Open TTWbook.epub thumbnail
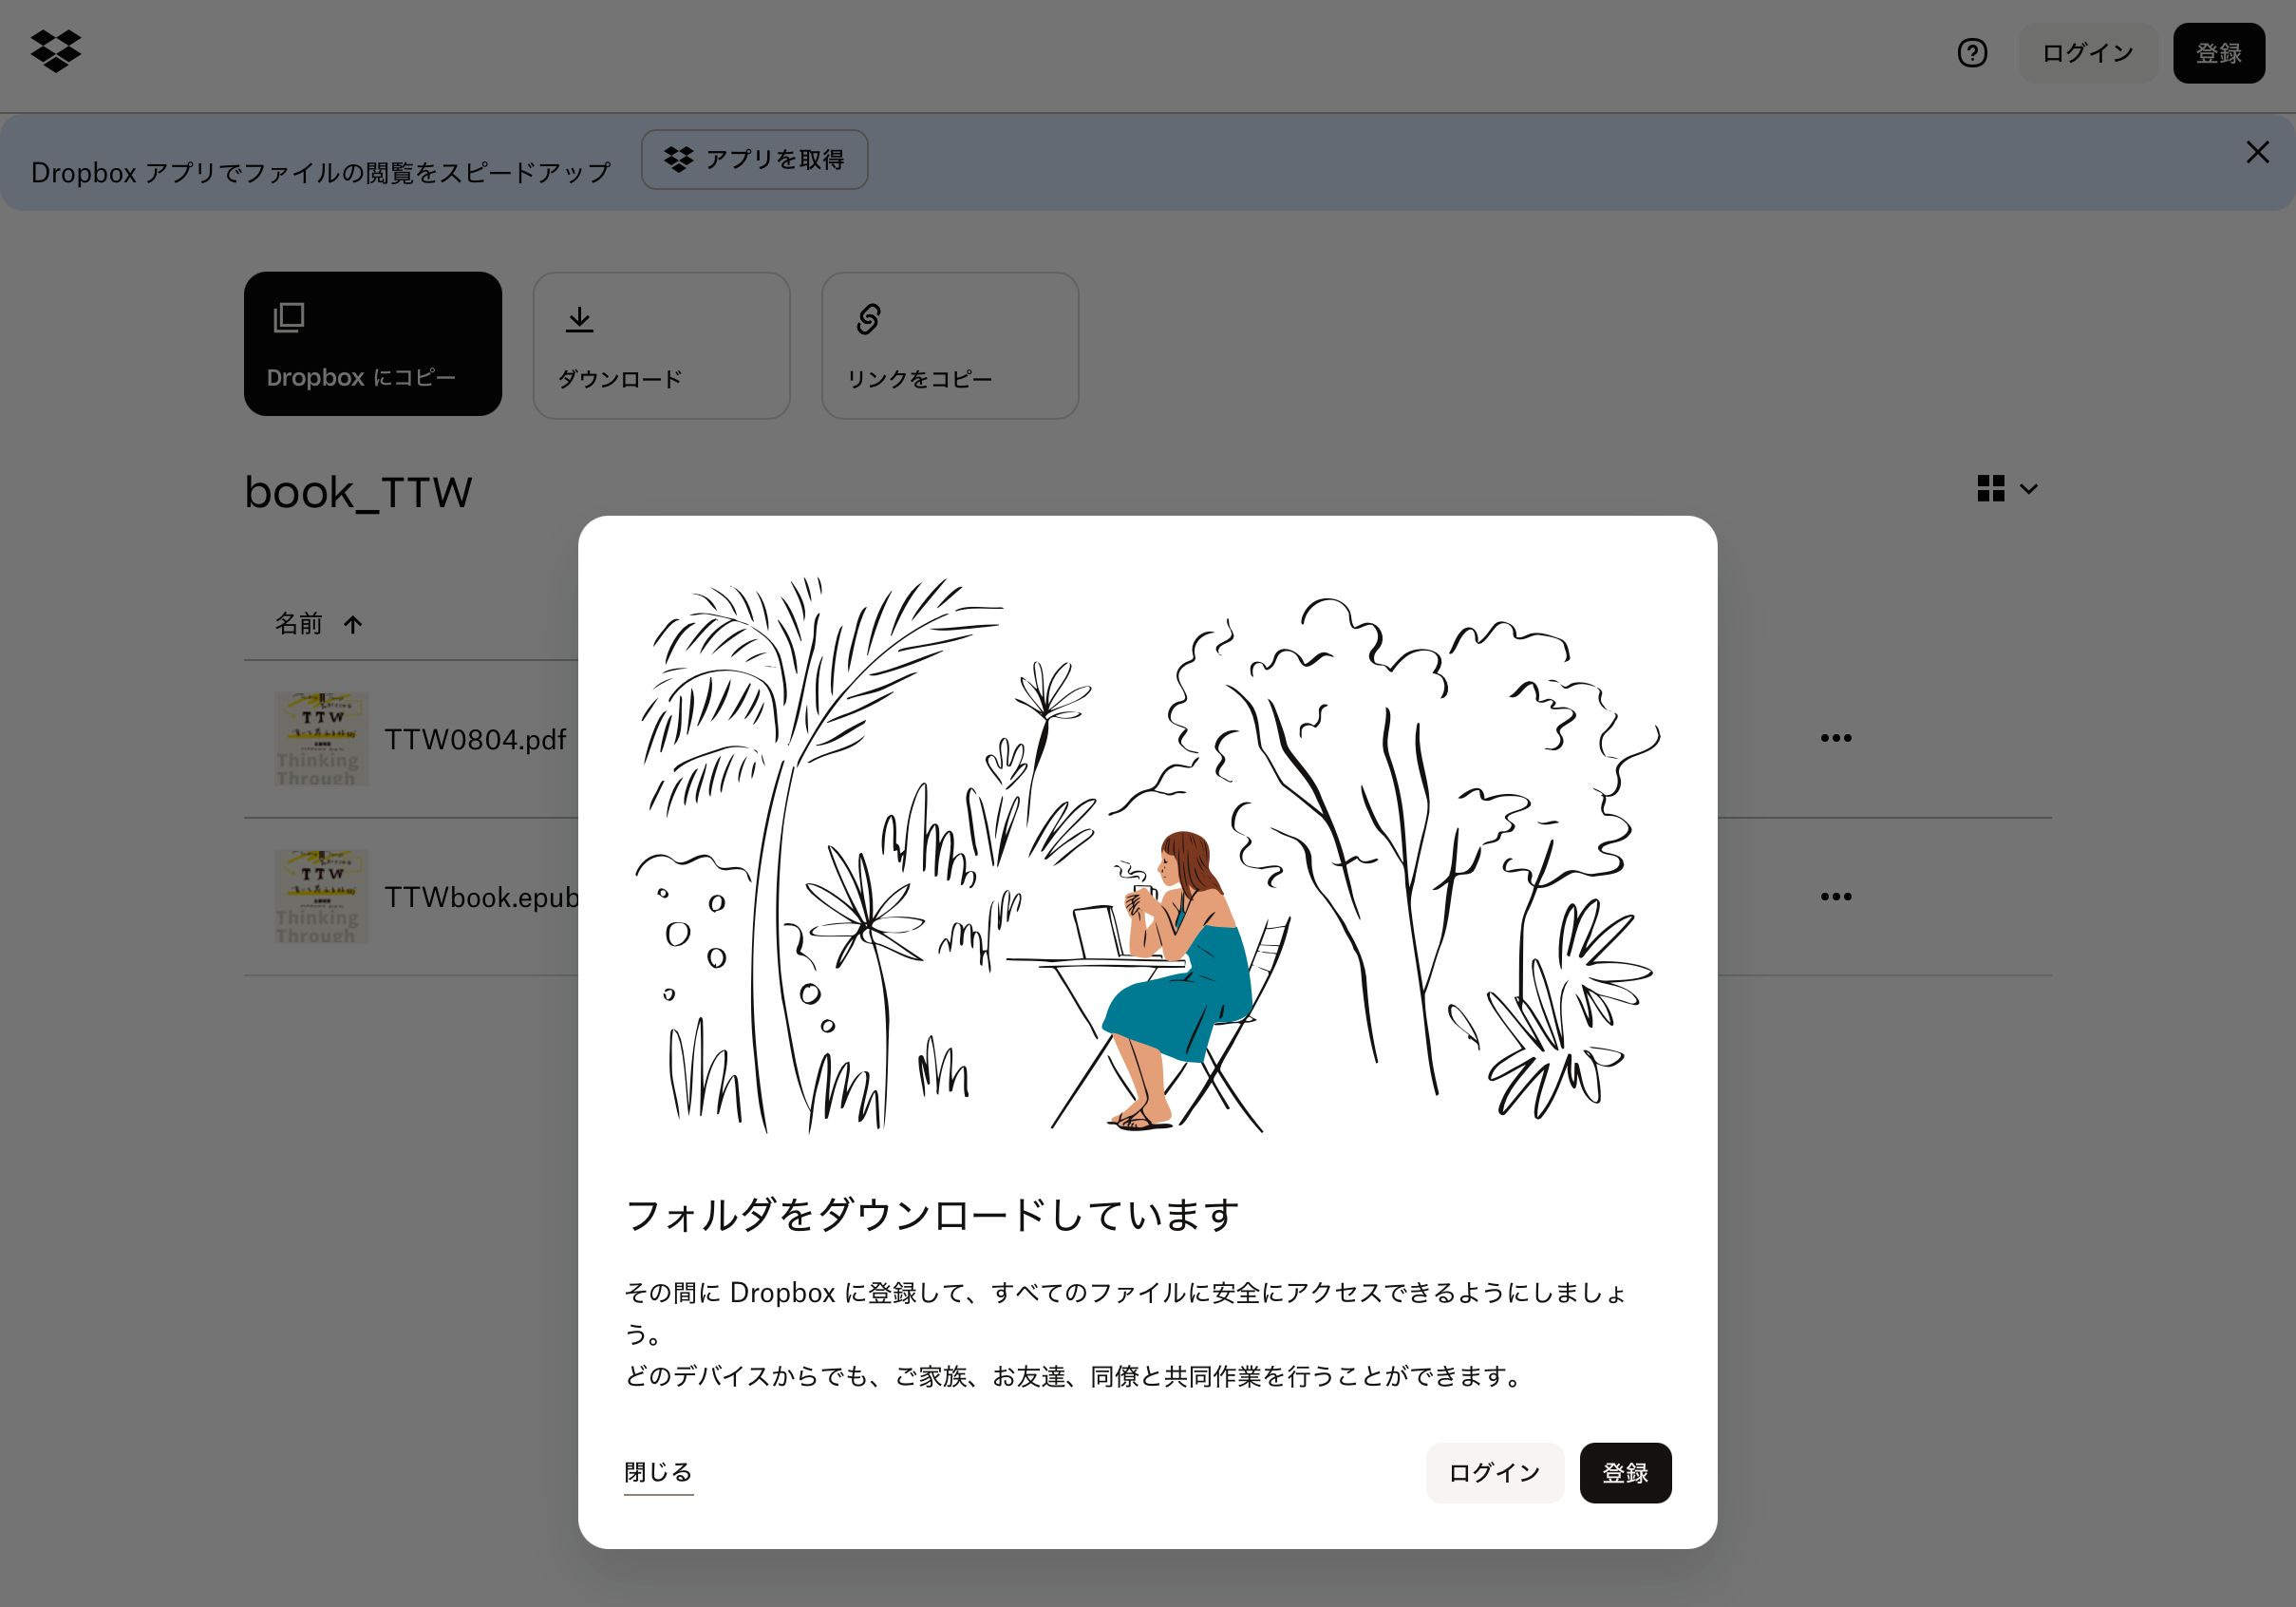The height and width of the screenshot is (1607, 2296). [x=321, y=897]
